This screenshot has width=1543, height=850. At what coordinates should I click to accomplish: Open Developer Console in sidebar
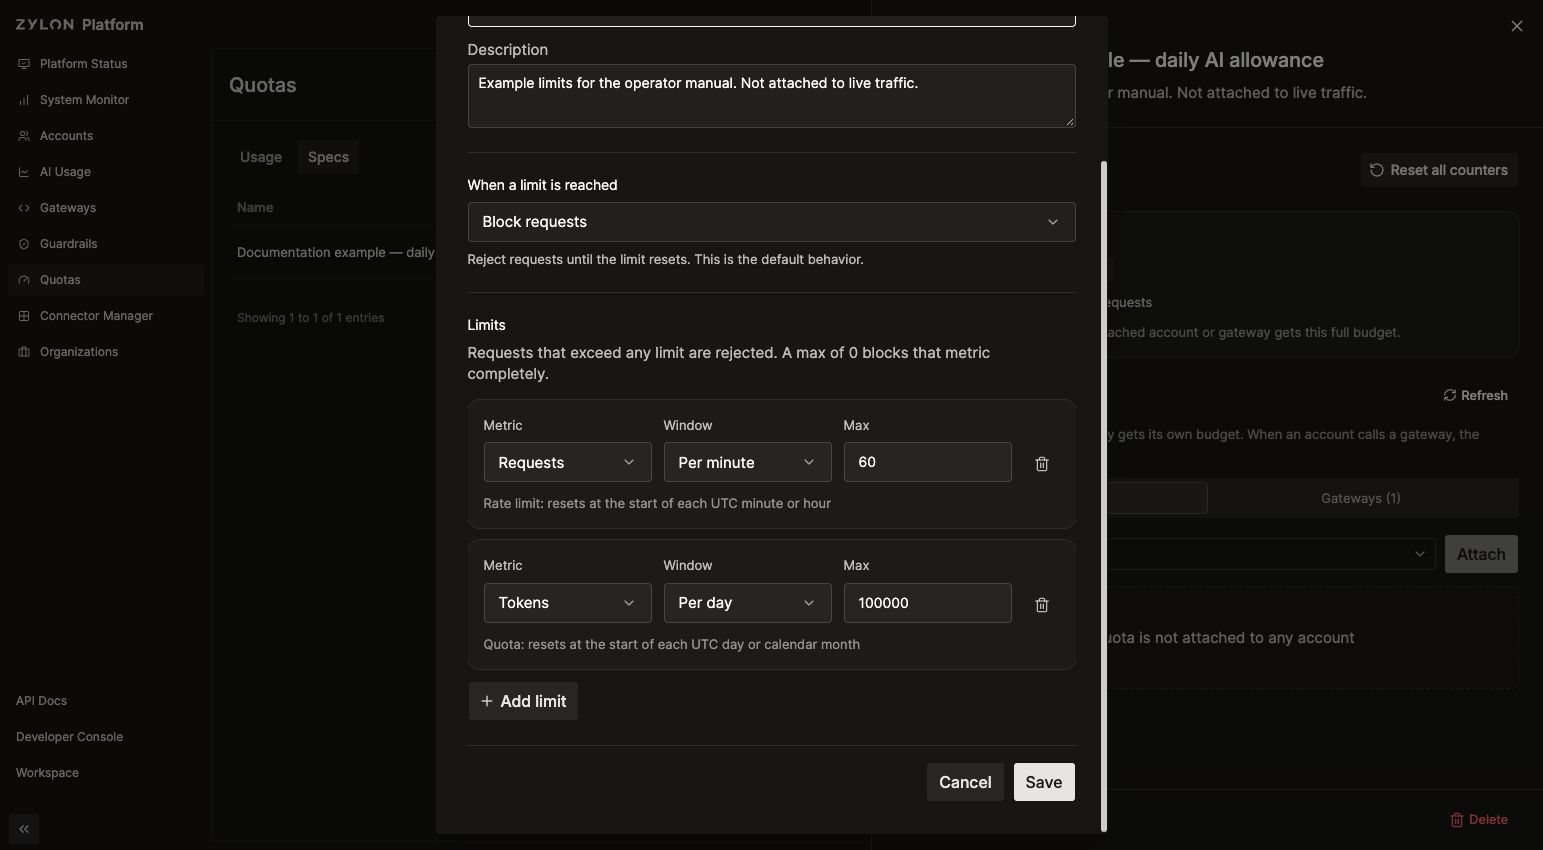coord(69,737)
